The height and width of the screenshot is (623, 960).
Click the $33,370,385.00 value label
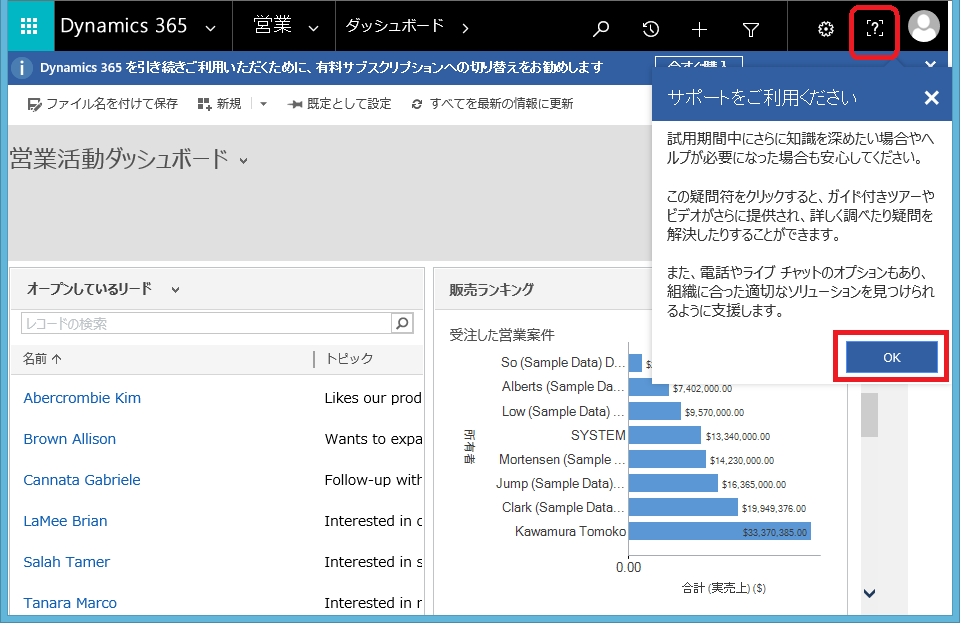point(774,532)
